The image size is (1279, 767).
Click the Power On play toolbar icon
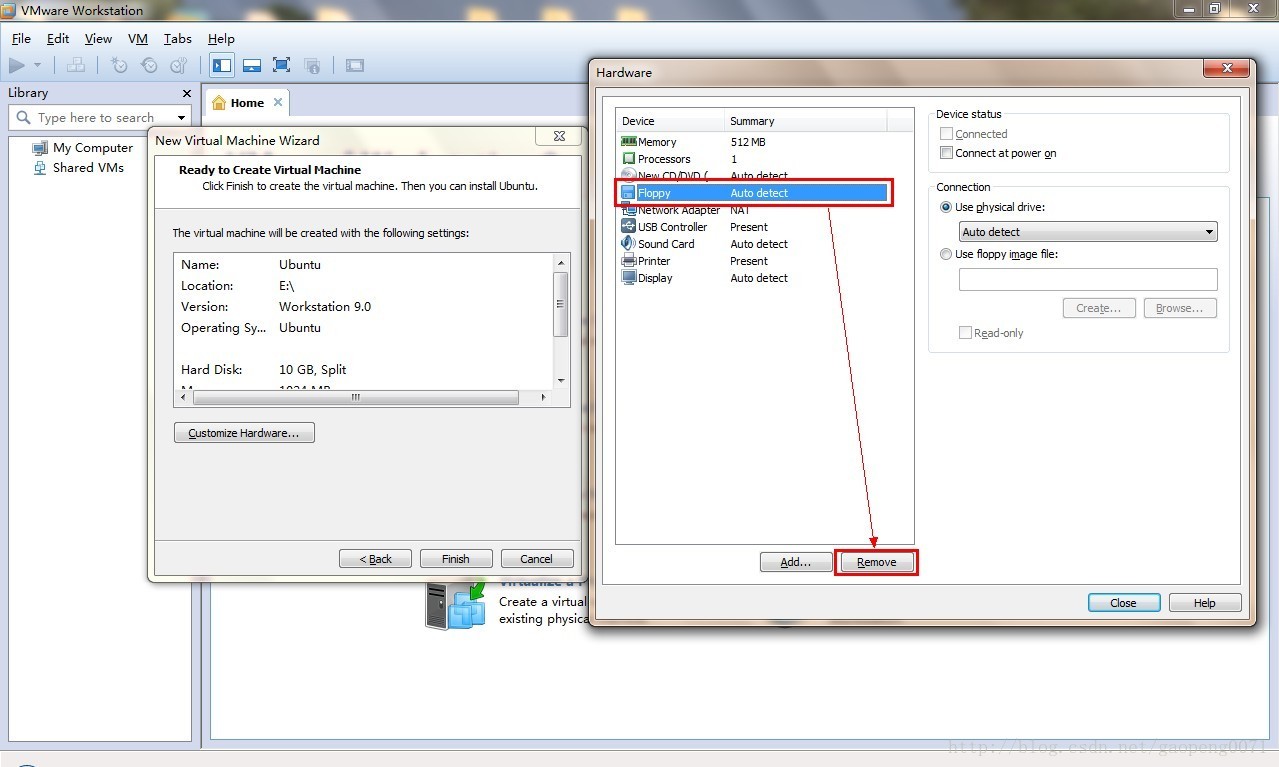[17, 65]
